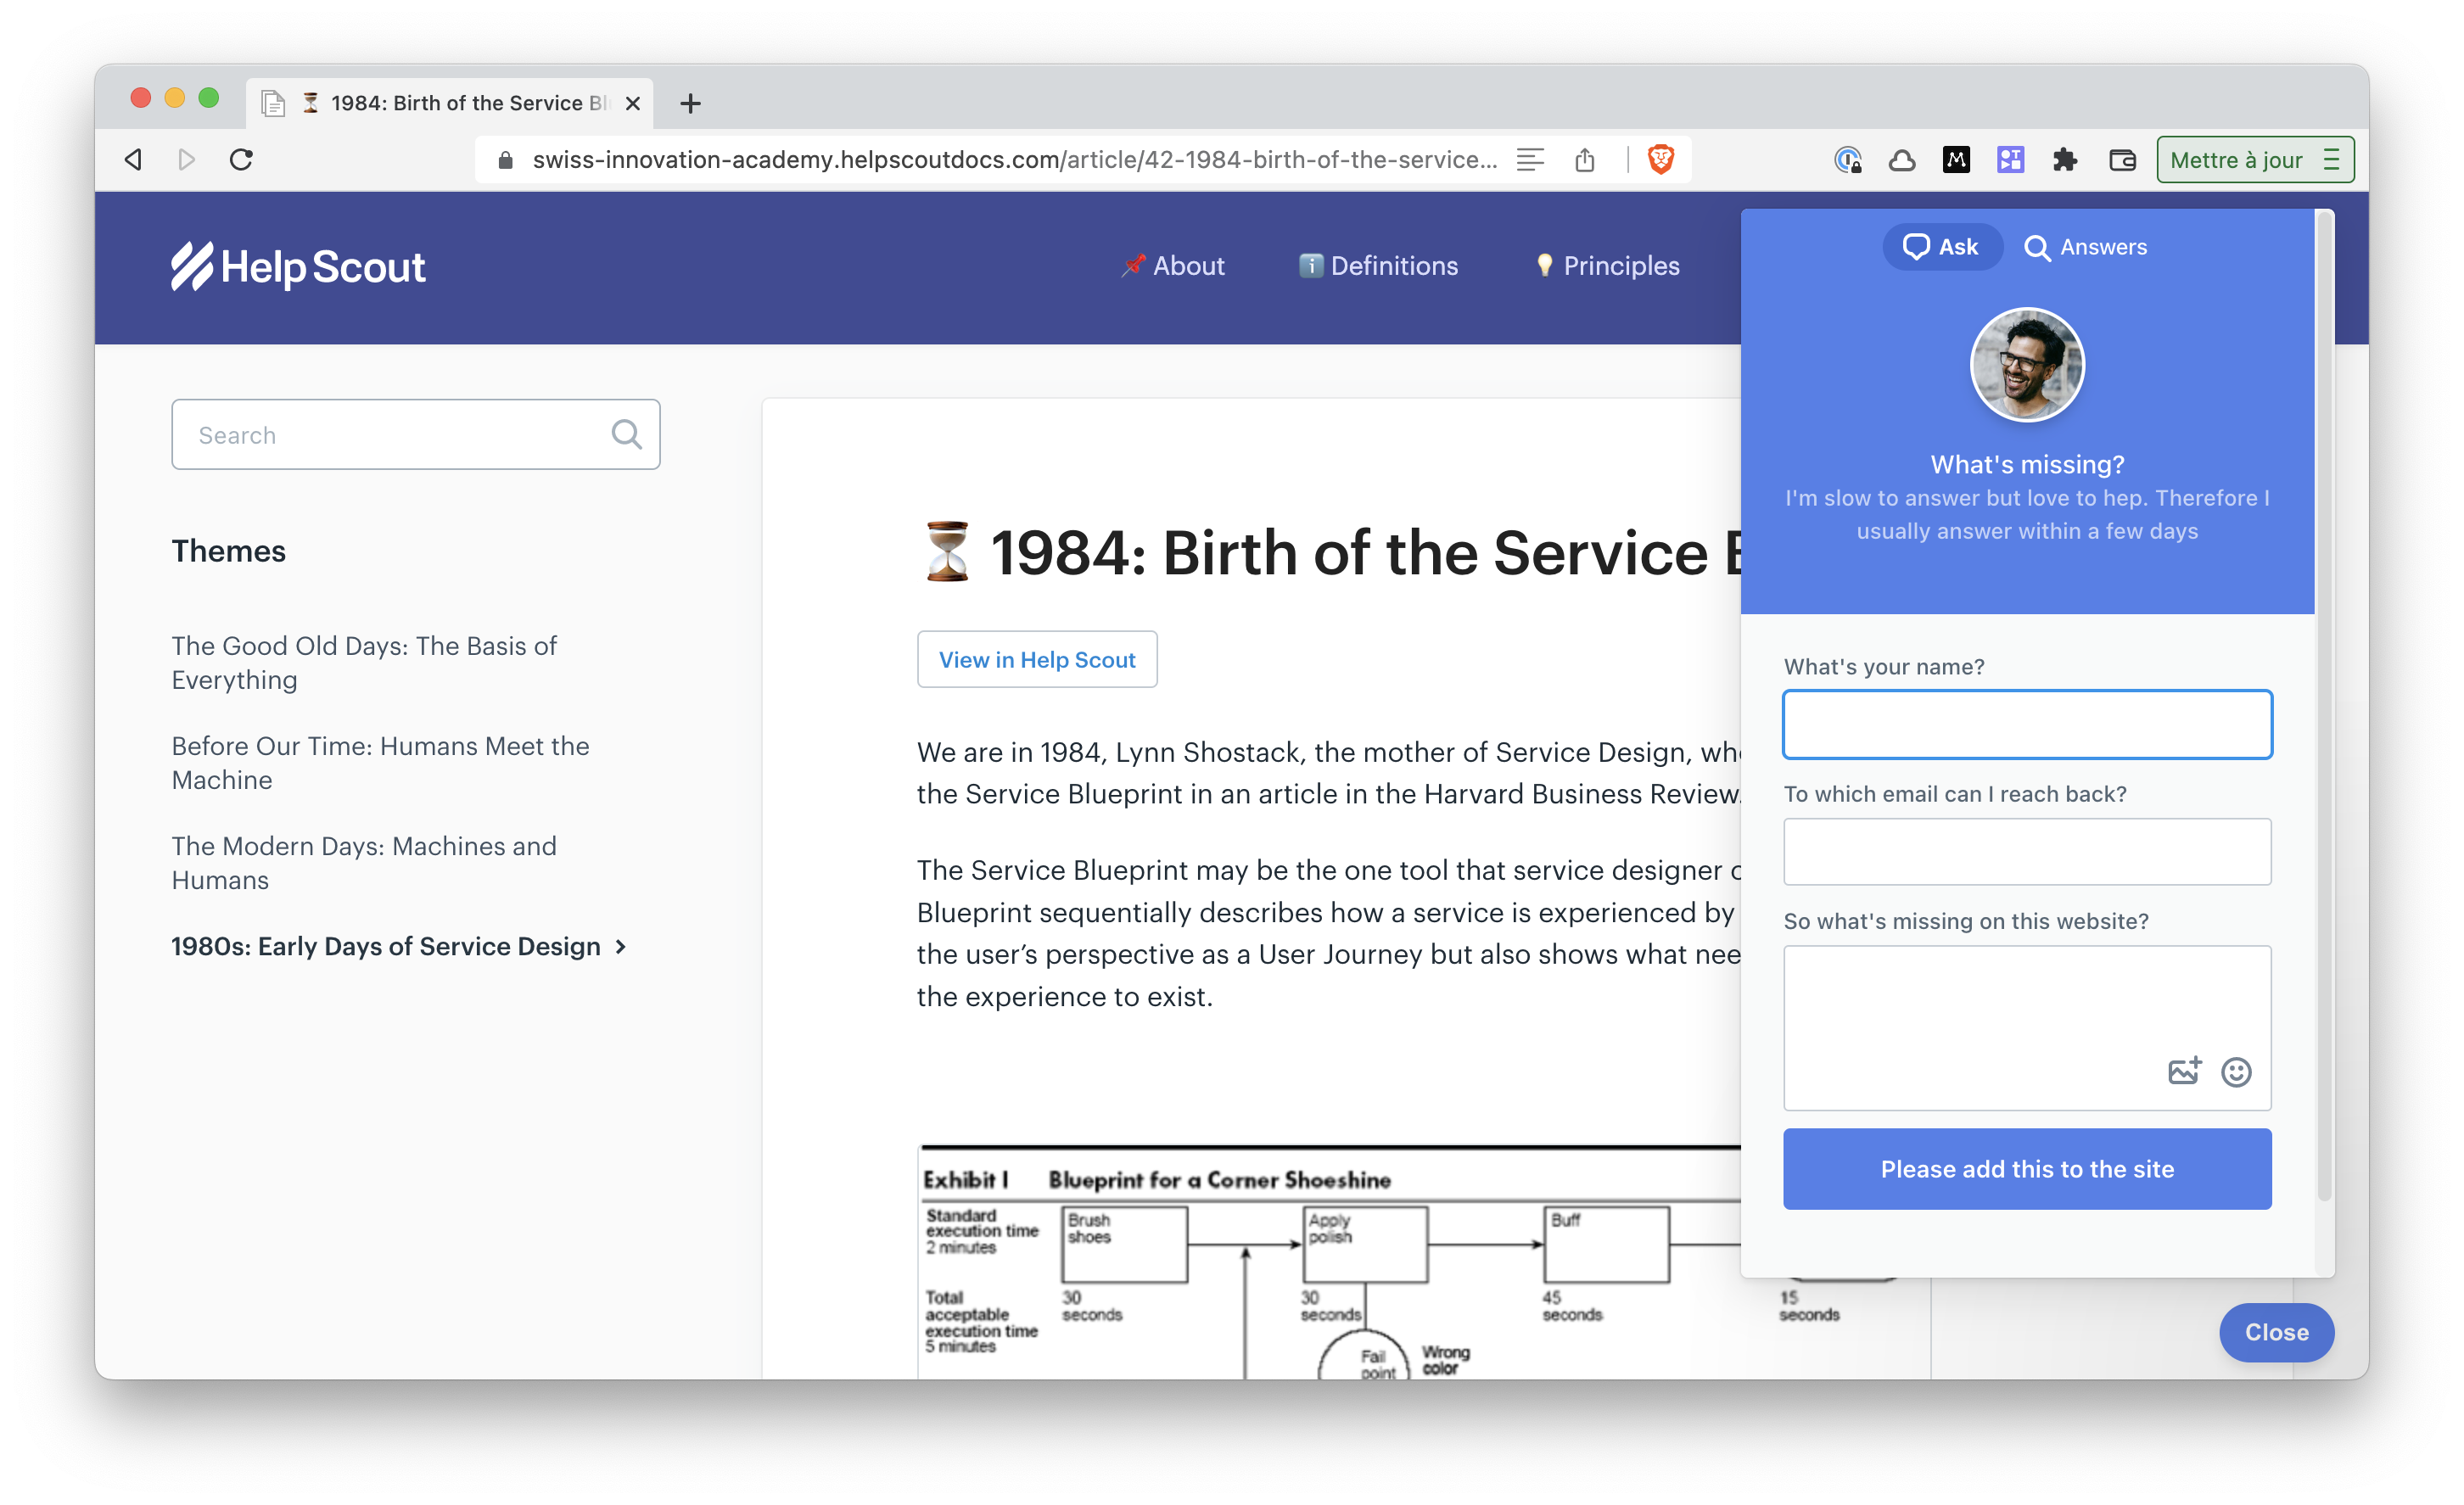Click the search magnifier in sidebar
Screen dimensions: 2464x1505
(626, 434)
